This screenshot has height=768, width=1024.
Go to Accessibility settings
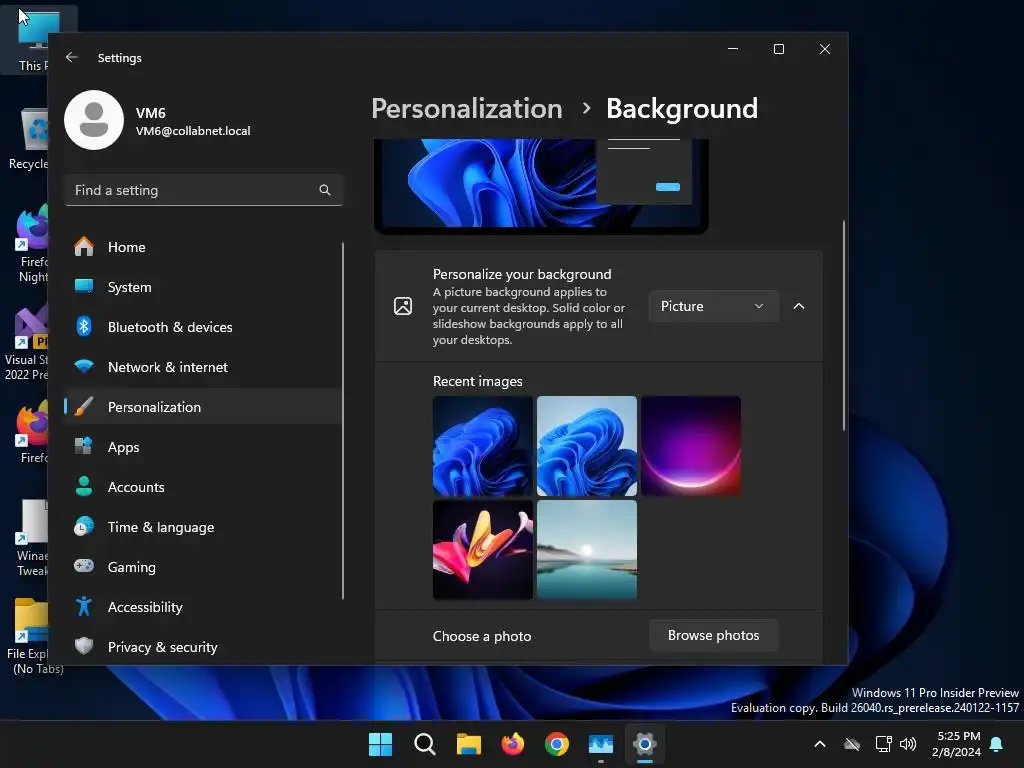[202, 607]
